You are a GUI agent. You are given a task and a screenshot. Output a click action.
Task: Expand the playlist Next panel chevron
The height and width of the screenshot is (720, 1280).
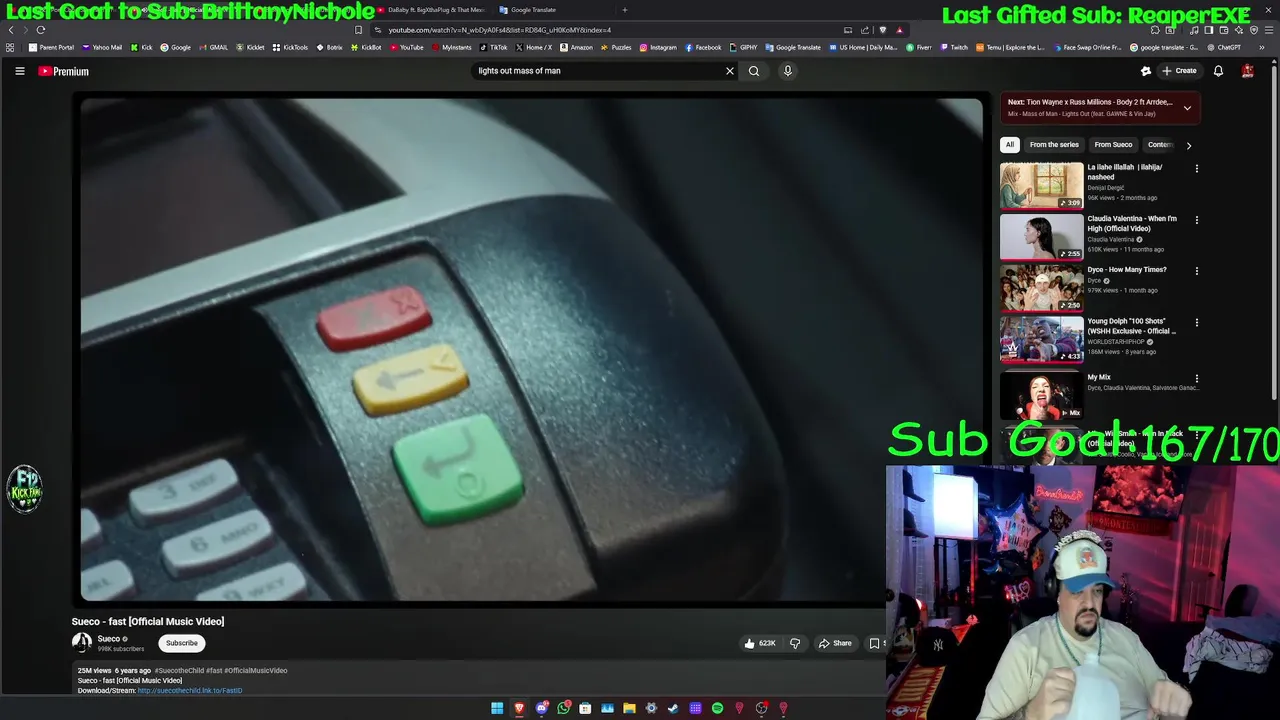1187,108
